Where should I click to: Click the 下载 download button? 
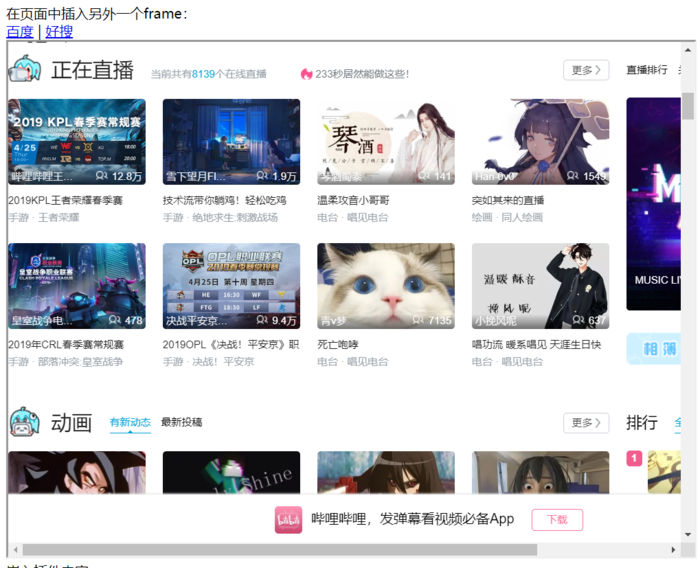pos(557,520)
